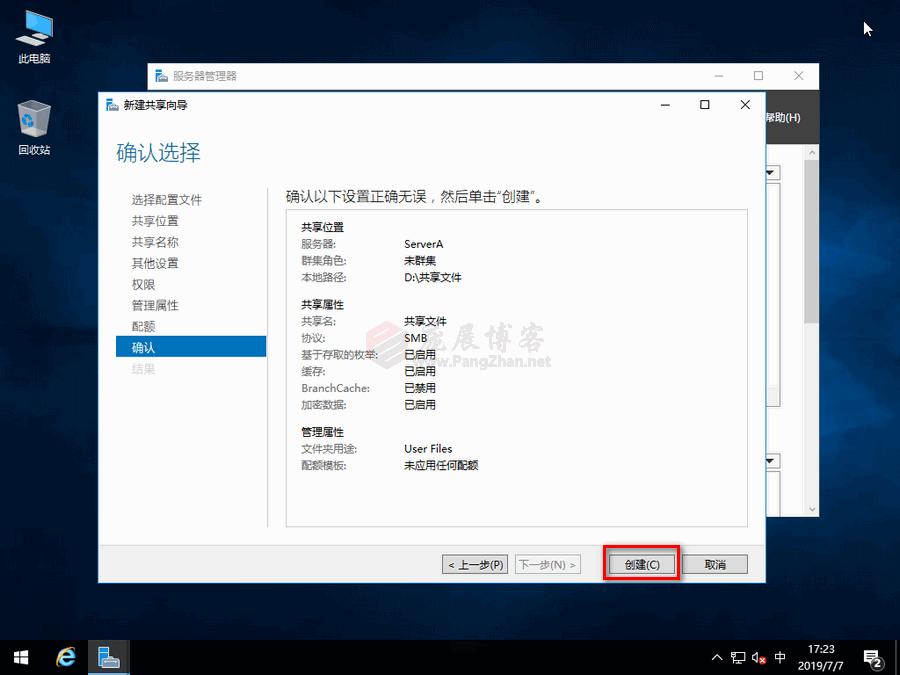Open the lower dropdown near Server Manager's bottom right

tap(768, 460)
